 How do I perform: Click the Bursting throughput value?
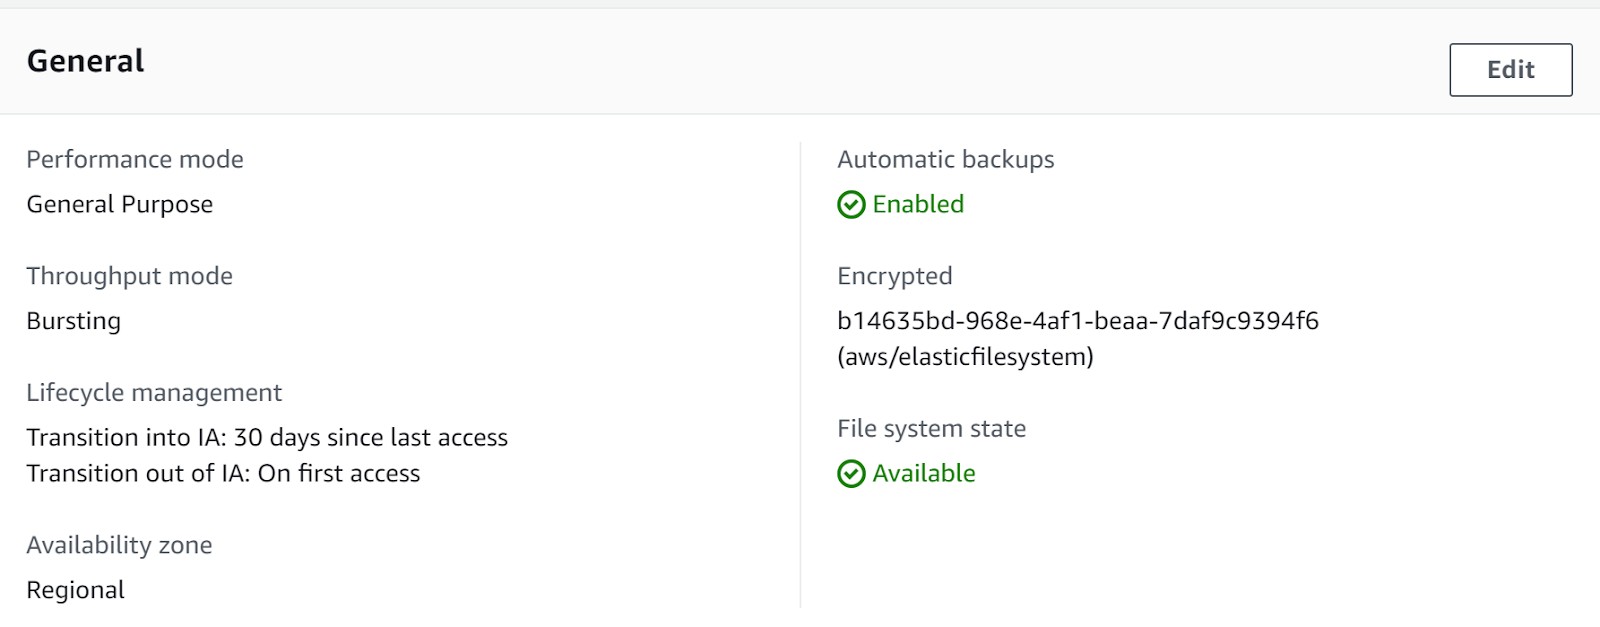[x=74, y=321]
